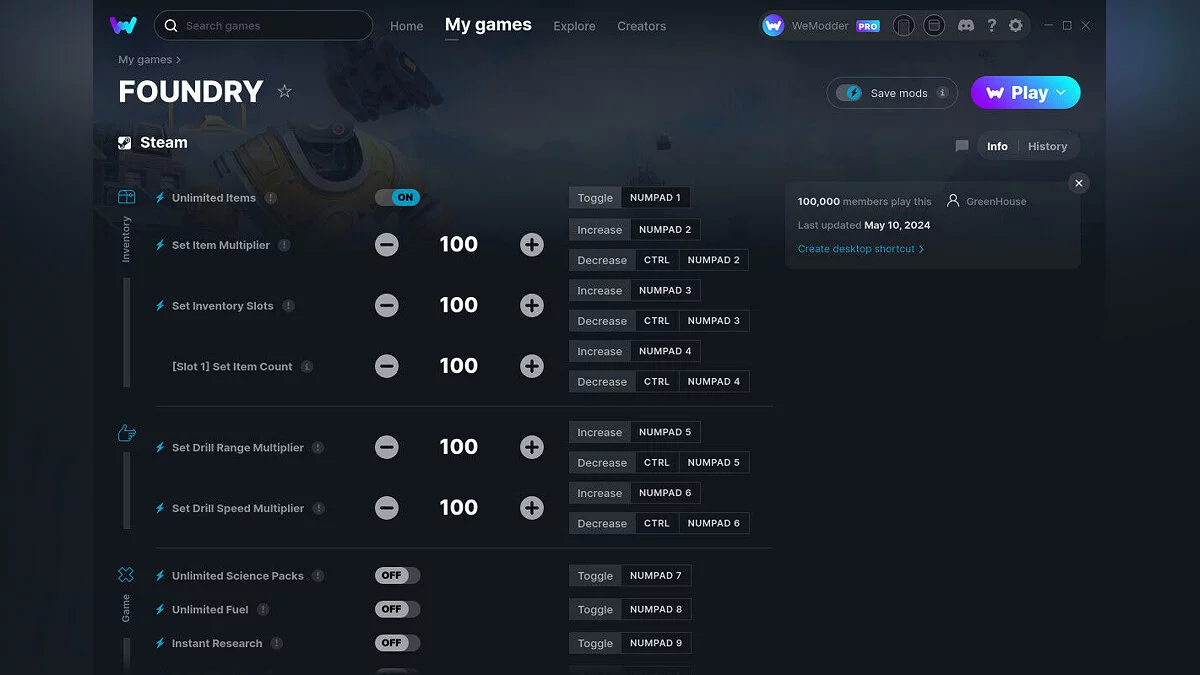Show info for Set Drill Range Multiplier

tap(318, 448)
